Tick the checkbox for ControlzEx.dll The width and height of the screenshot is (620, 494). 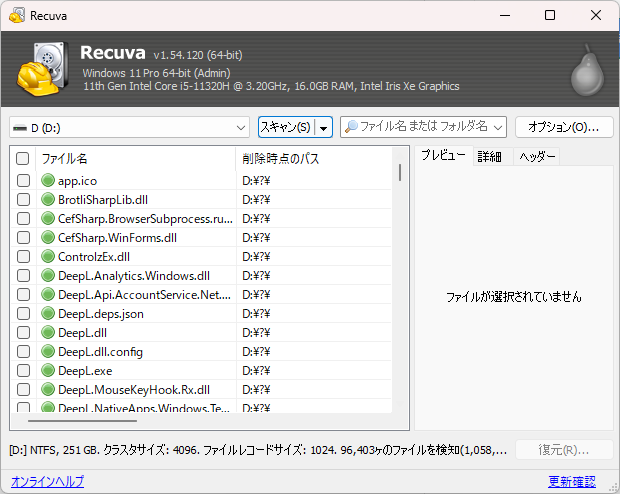click(x=23, y=257)
